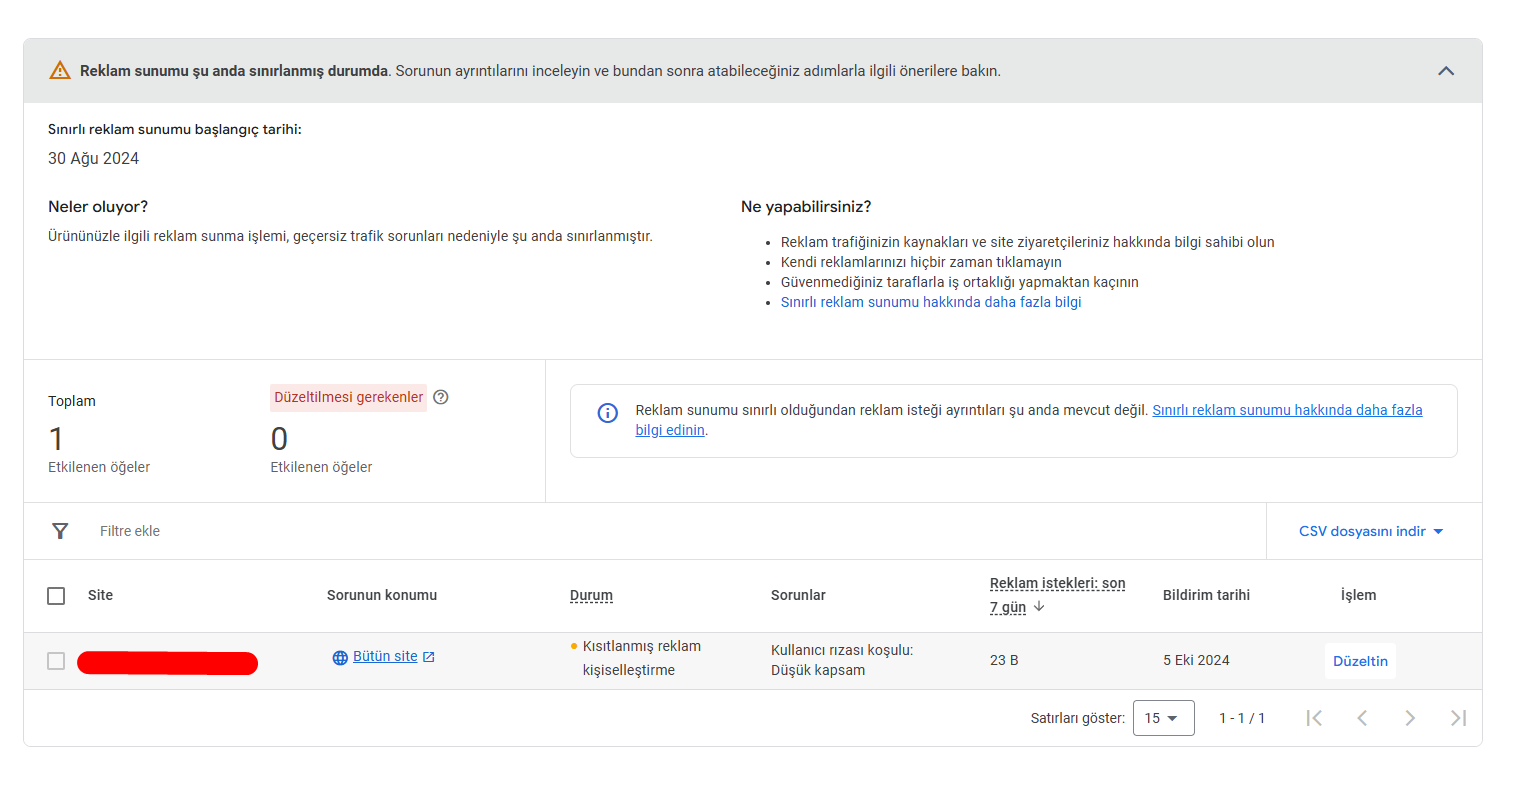
Task: Click the Kullanıcı rızası koşulu: Düşük kapsam cell
Action: click(x=842, y=660)
